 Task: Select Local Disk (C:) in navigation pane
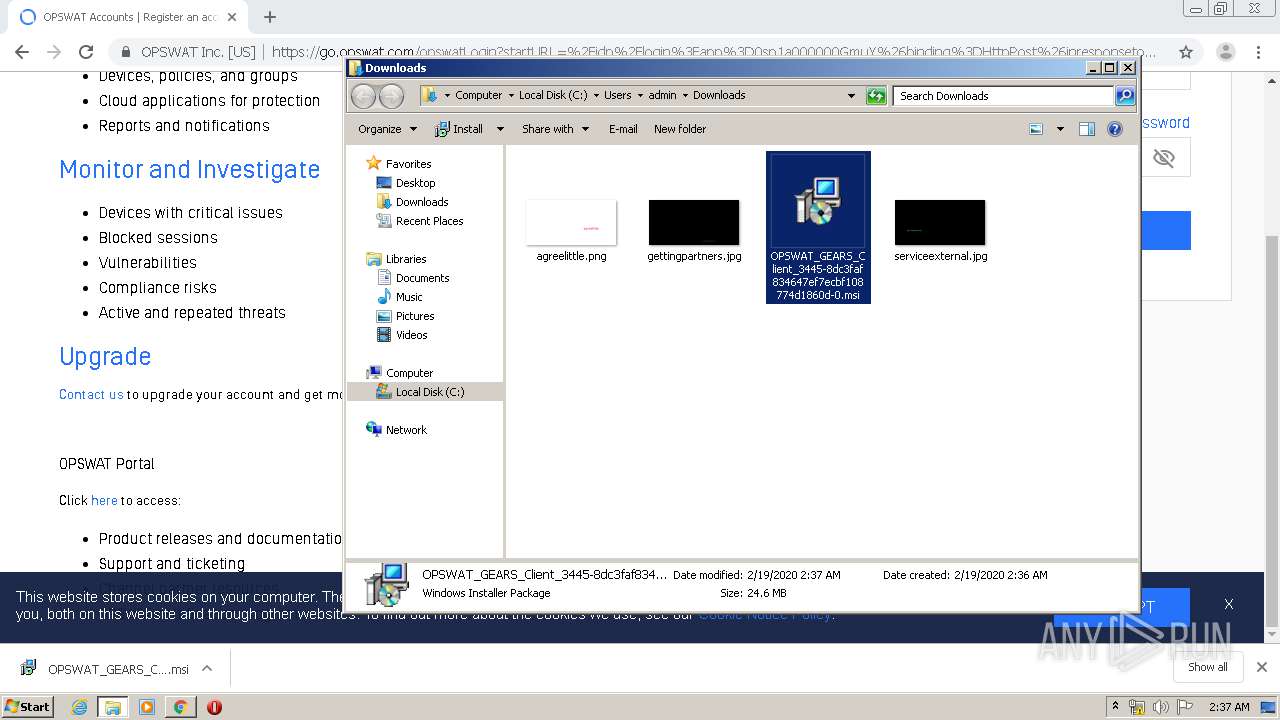pos(420,392)
